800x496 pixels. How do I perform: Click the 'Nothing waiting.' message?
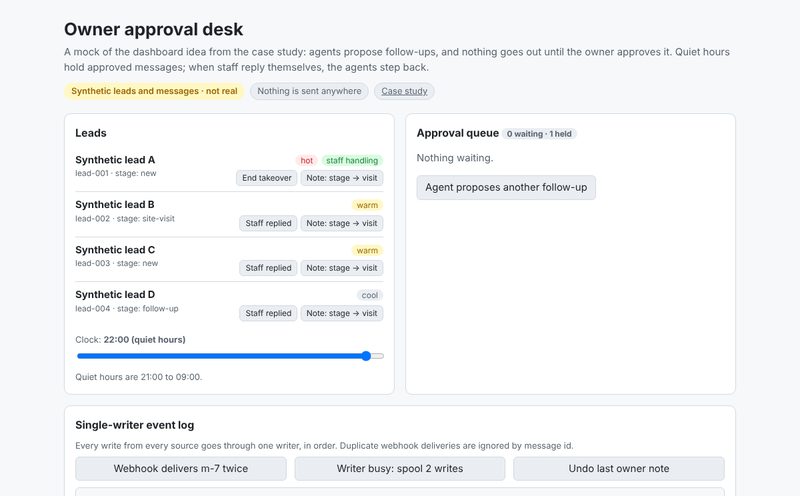[455, 158]
